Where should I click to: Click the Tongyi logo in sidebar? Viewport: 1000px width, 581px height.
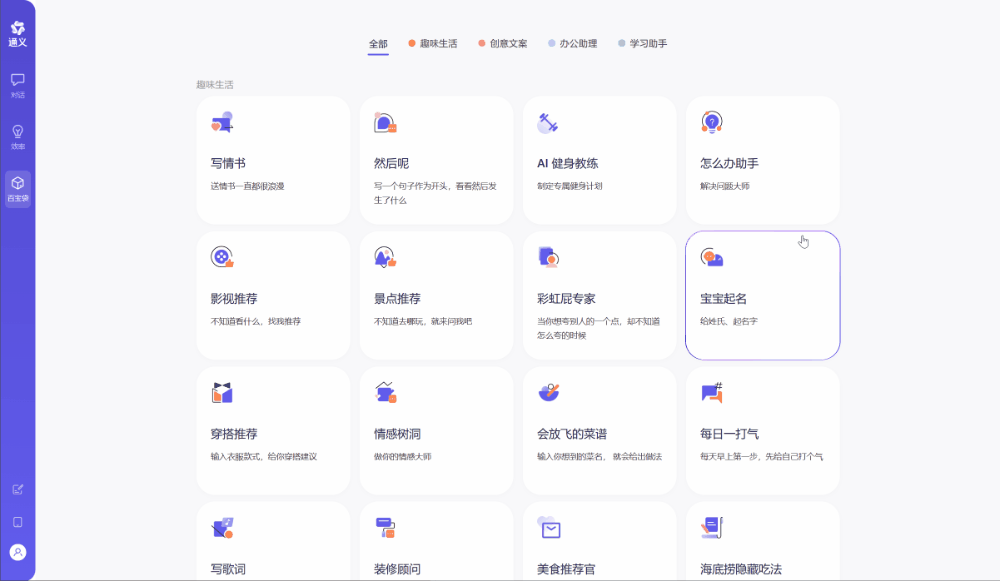pyautogui.click(x=17, y=34)
